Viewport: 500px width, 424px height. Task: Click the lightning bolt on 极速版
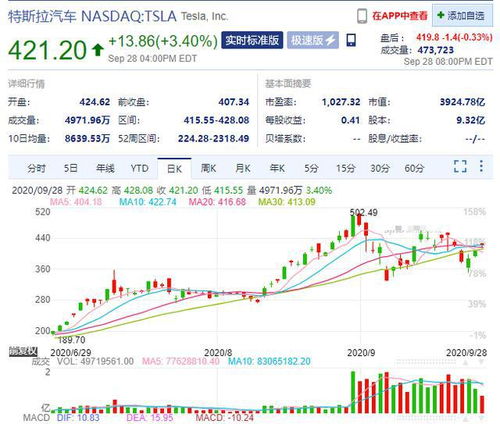[330, 40]
